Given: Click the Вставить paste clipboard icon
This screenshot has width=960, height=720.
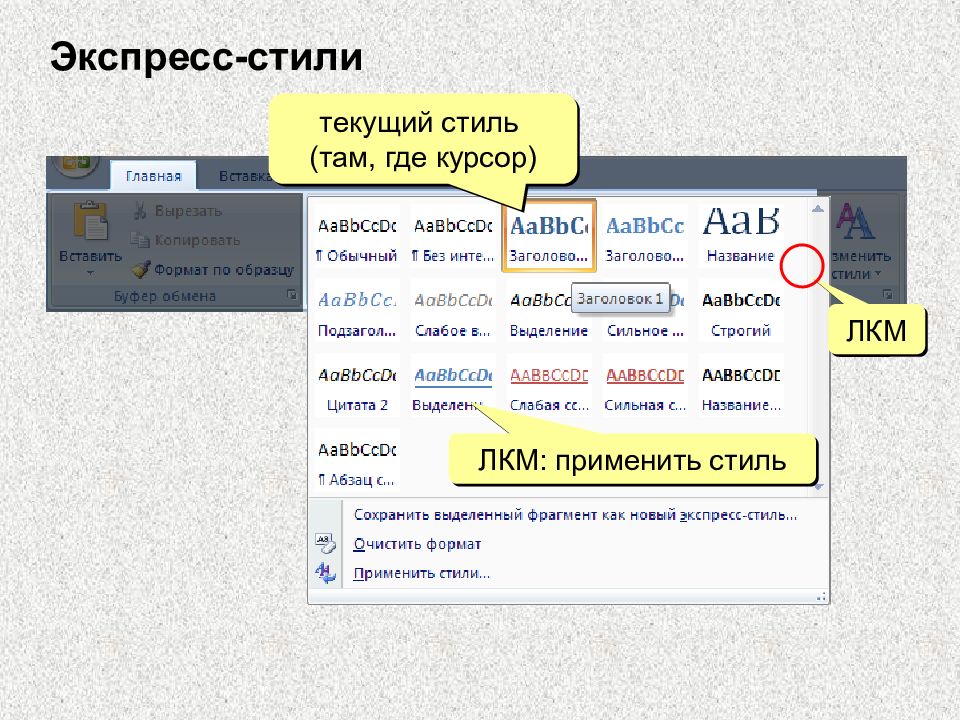Looking at the screenshot, I should (x=91, y=220).
